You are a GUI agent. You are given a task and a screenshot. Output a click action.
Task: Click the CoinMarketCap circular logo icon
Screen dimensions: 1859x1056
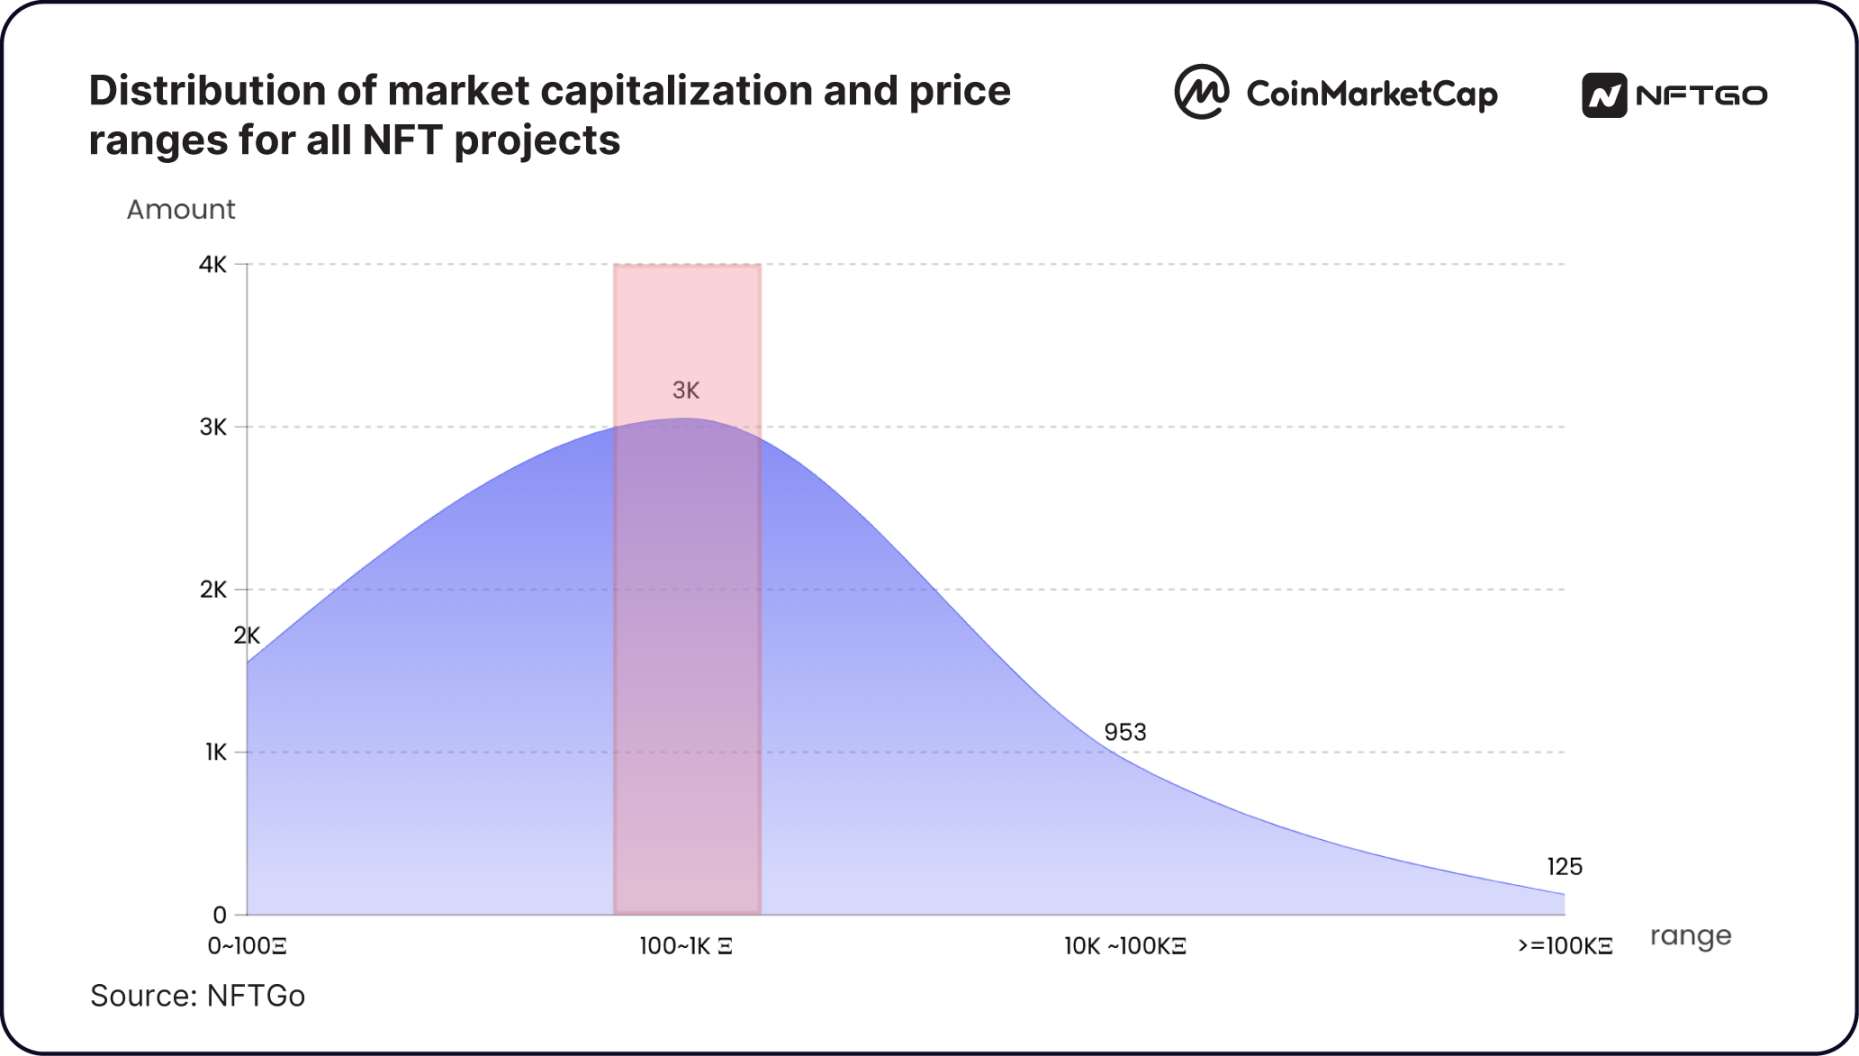tap(1201, 92)
